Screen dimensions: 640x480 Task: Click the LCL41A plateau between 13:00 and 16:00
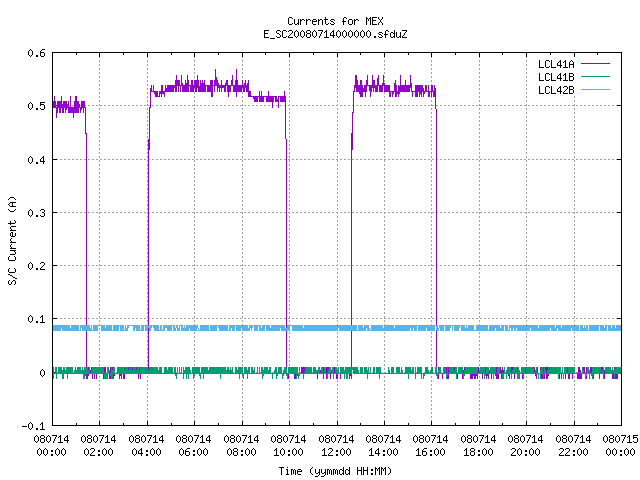point(395,89)
